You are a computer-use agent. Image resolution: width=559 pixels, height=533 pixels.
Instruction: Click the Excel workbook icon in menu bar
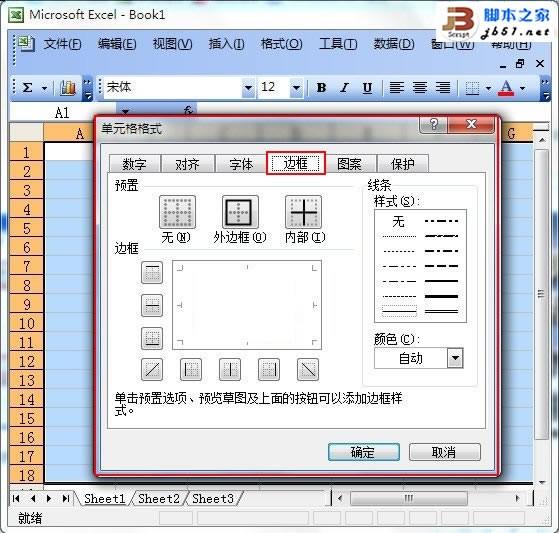tap(26, 44)
